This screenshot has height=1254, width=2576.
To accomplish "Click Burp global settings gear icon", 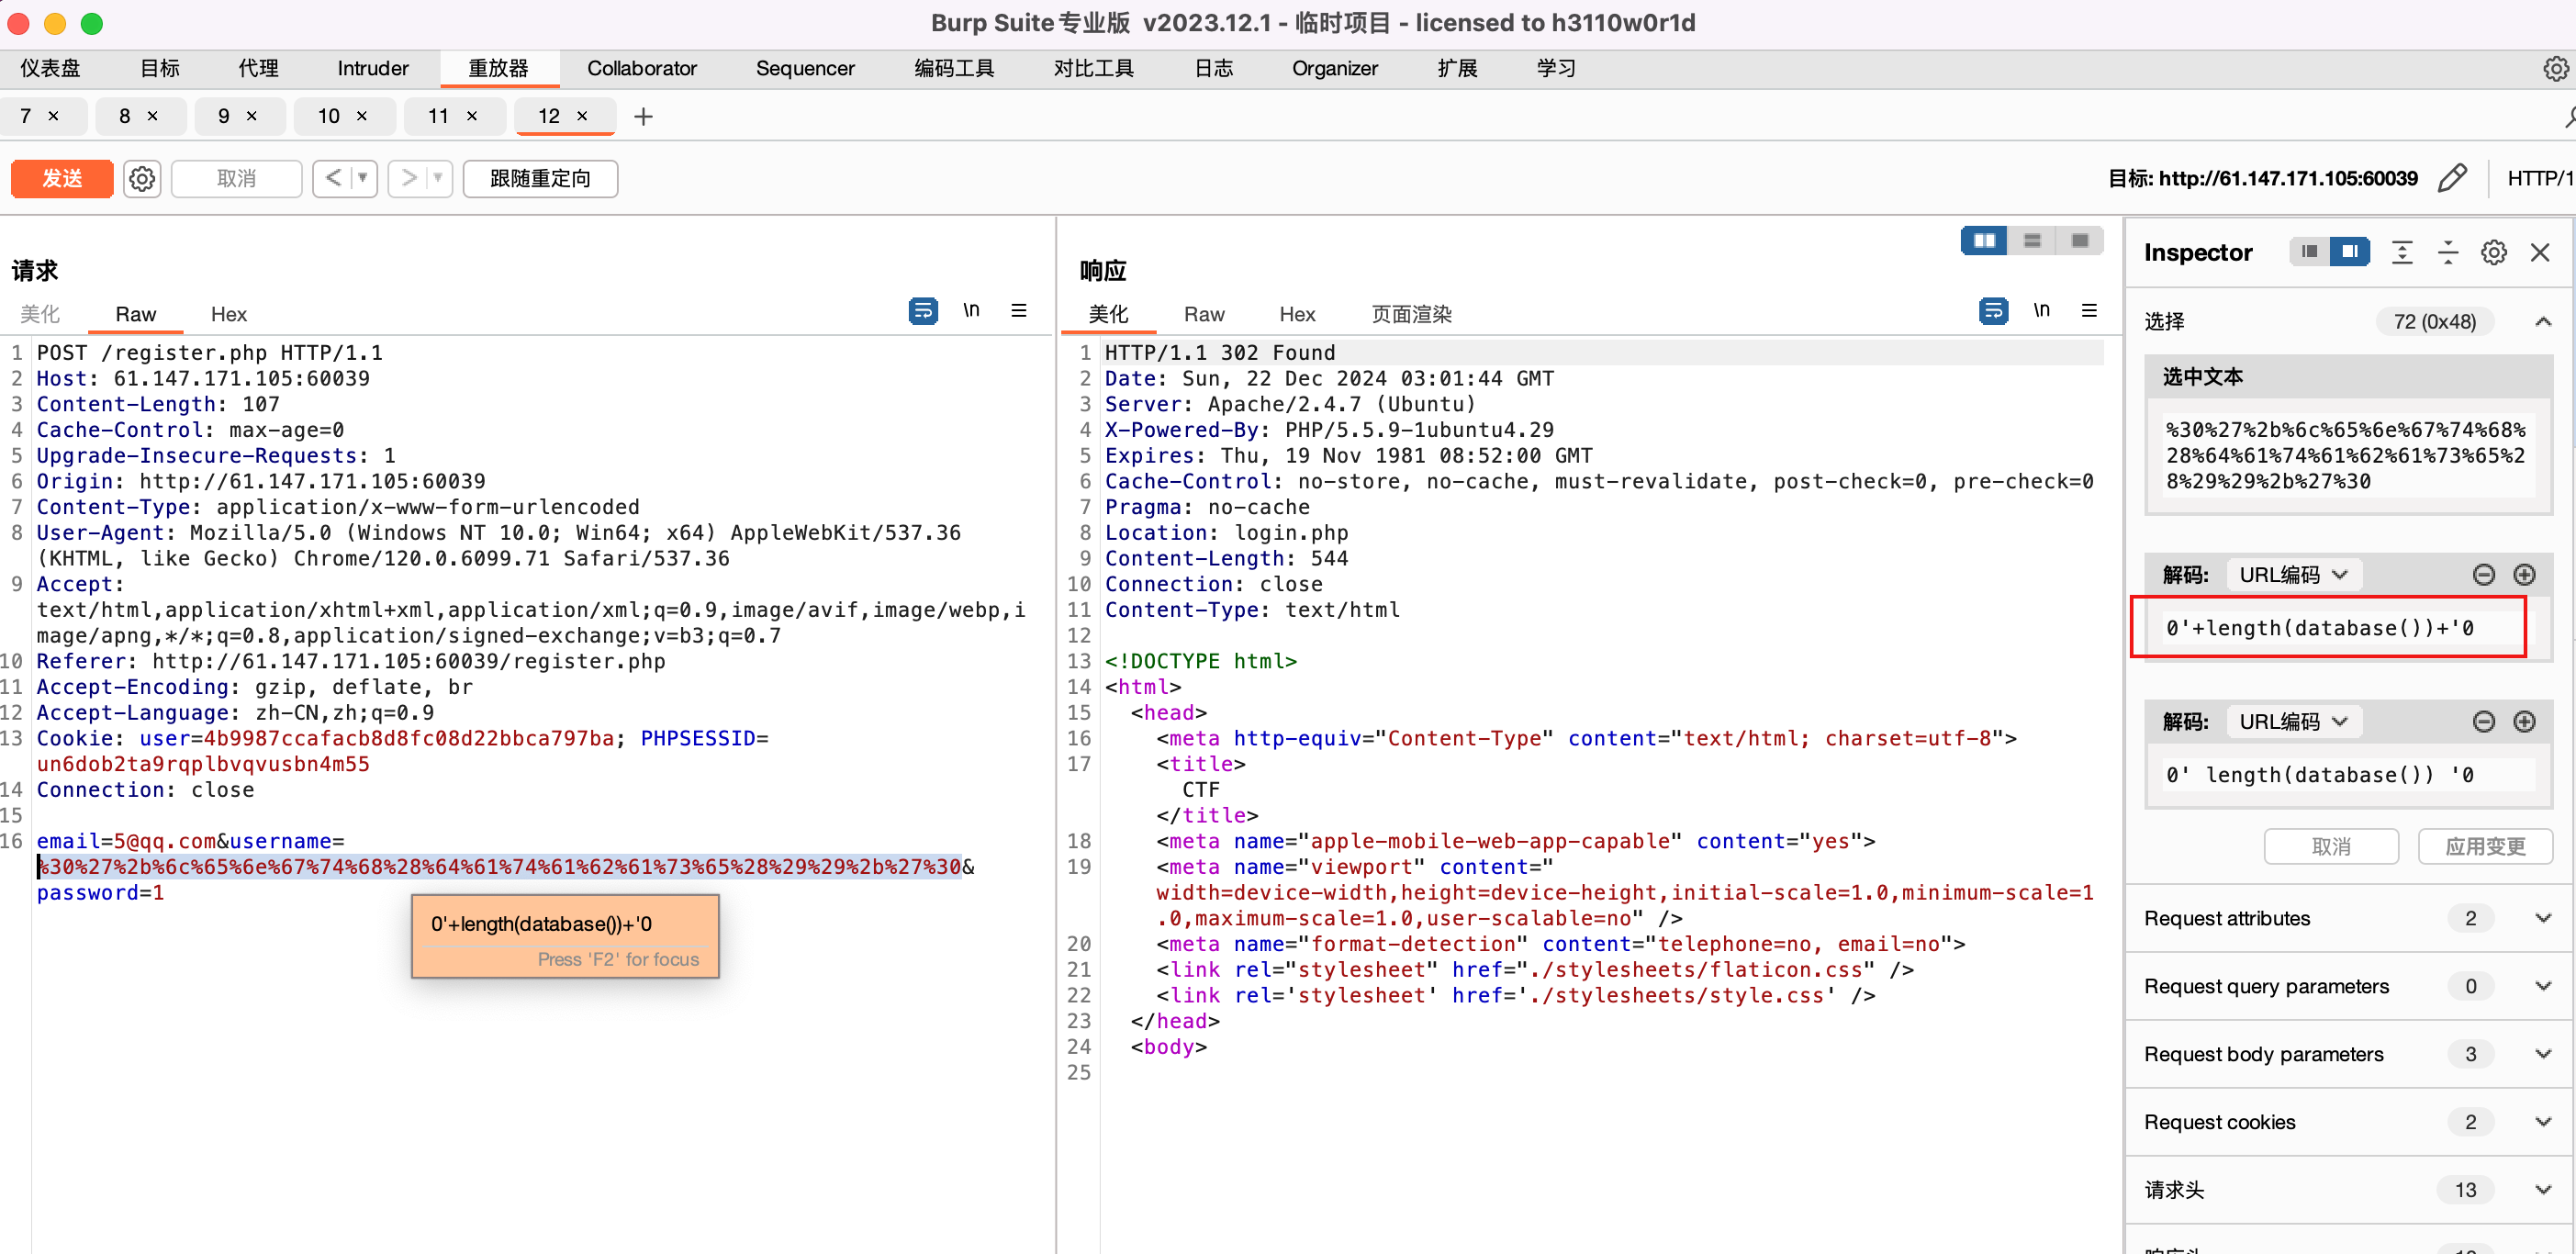I will coord(2555,68).
